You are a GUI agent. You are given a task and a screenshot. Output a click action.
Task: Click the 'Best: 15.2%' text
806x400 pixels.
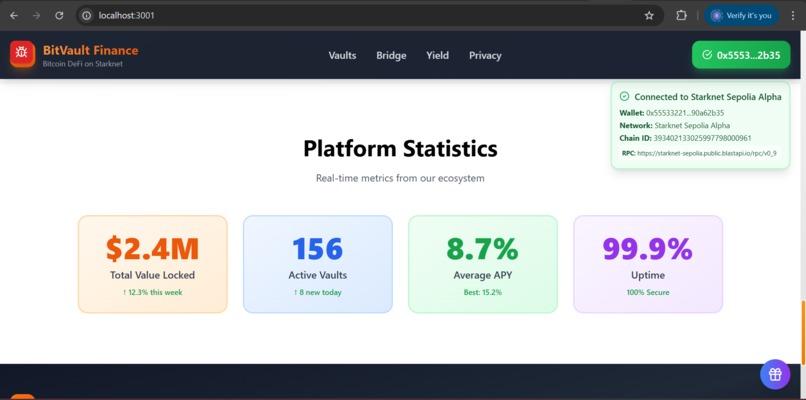point(483,292)
